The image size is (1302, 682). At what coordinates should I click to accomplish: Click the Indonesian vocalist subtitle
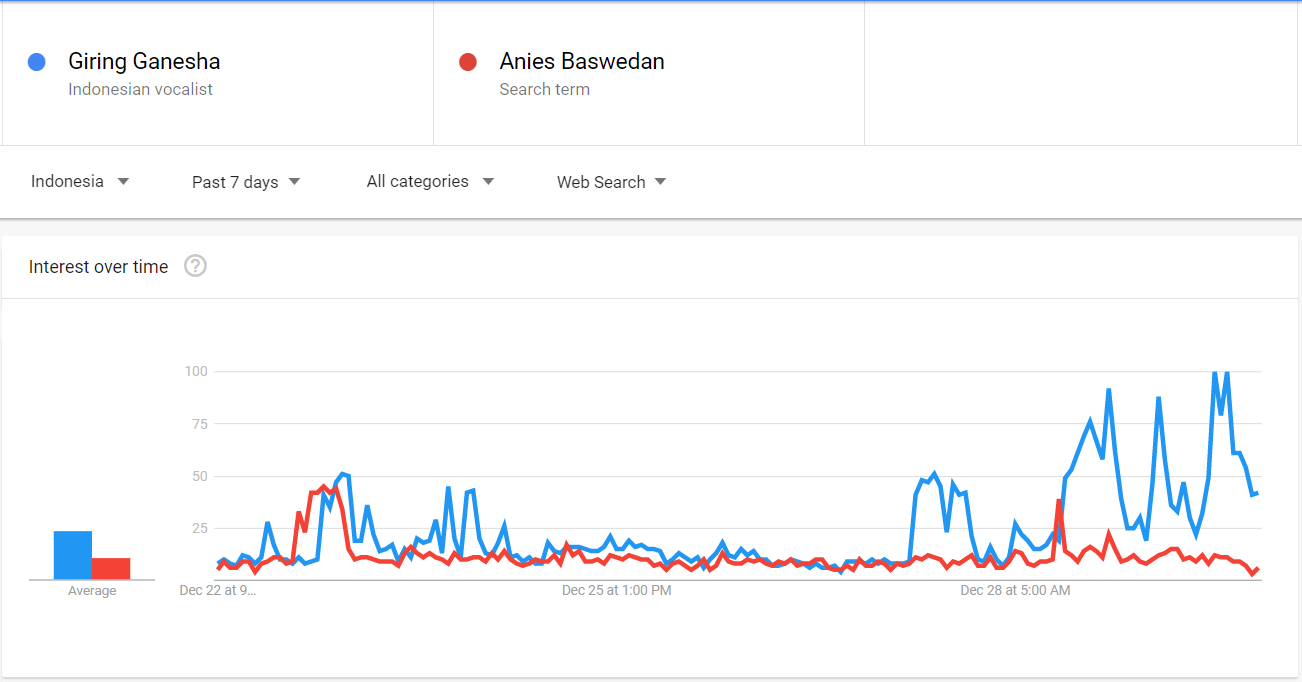pyautogui.click(x=140, y=89)
